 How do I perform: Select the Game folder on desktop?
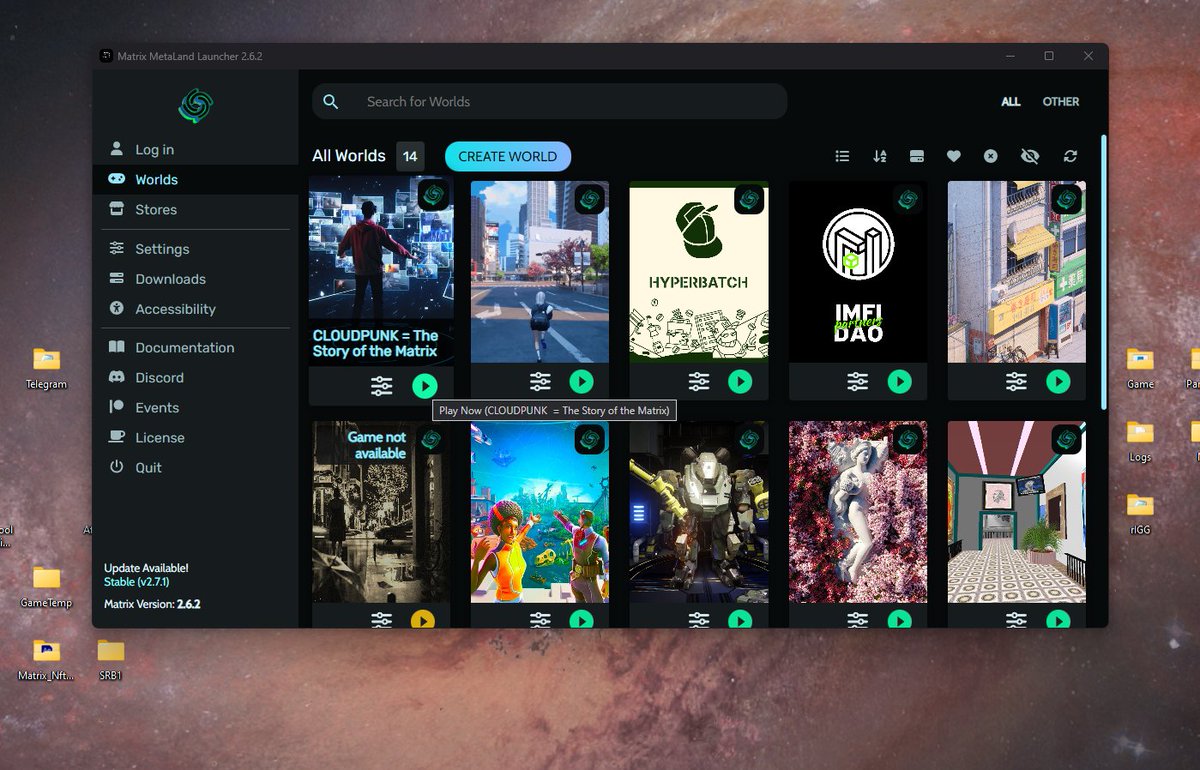1140,368
